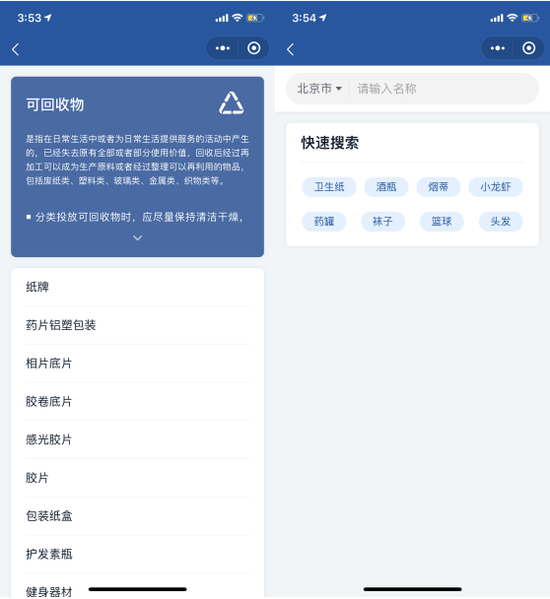Close mini program via left circle icon
Viewport: 550px width, 599px height.
click(x=254, y=48)
